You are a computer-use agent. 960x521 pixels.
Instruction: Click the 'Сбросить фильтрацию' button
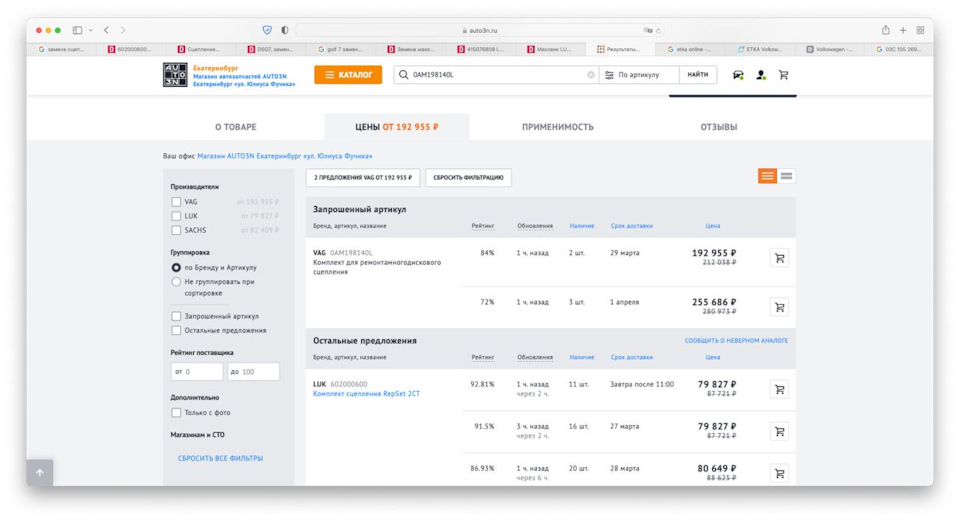click(468, 177)
